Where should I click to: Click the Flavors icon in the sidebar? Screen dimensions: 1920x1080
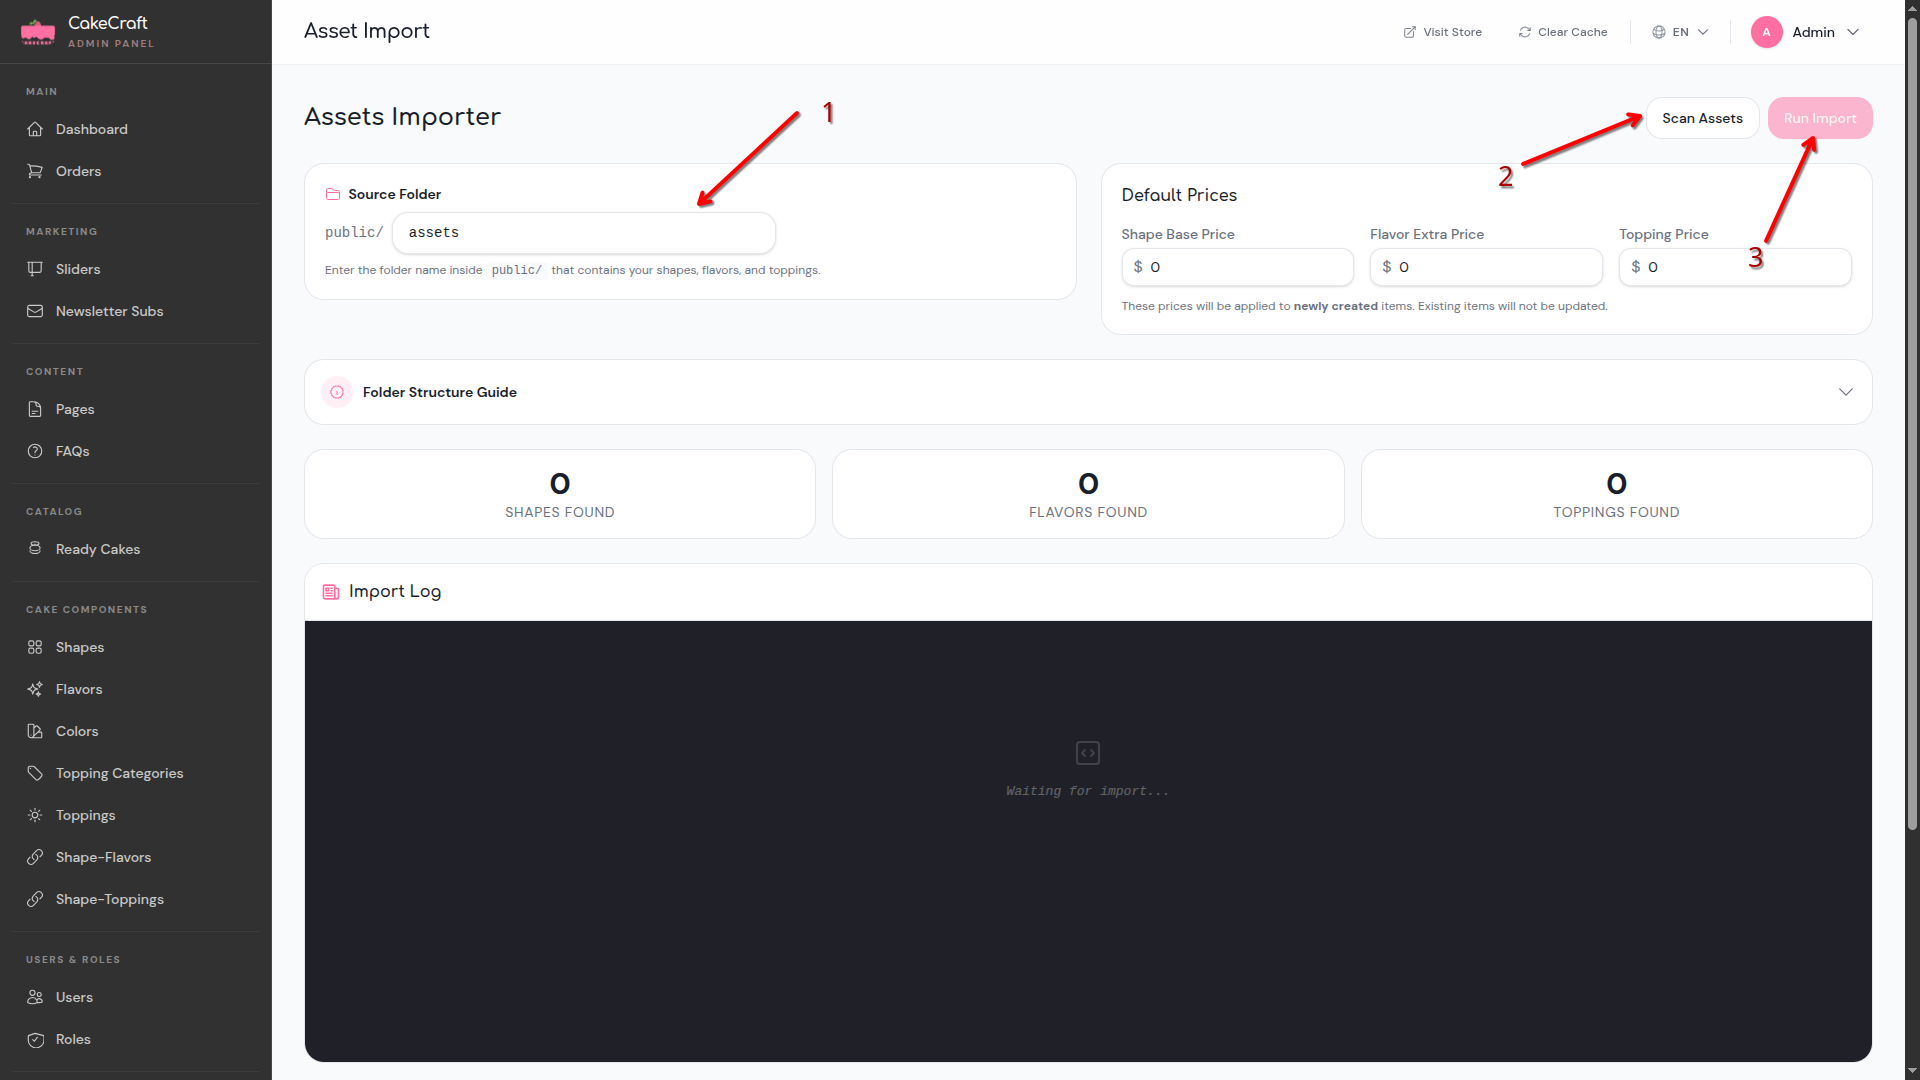click(35, 689)
